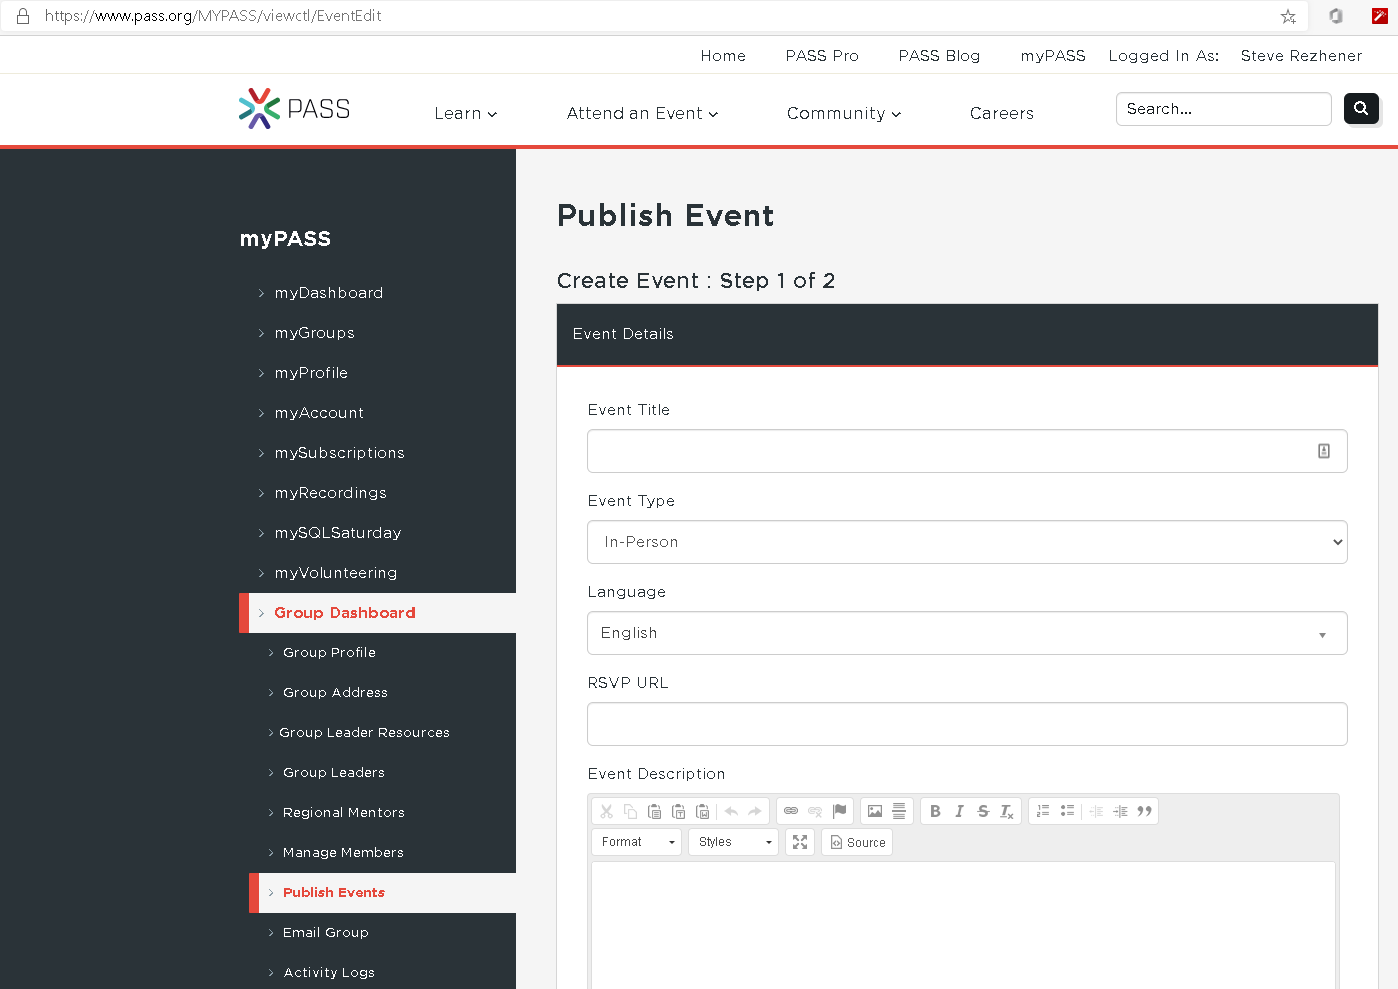Open the Community menu
Viewport: 1398px width, 989px height.
pyautogui.click(x=843, y=113)
